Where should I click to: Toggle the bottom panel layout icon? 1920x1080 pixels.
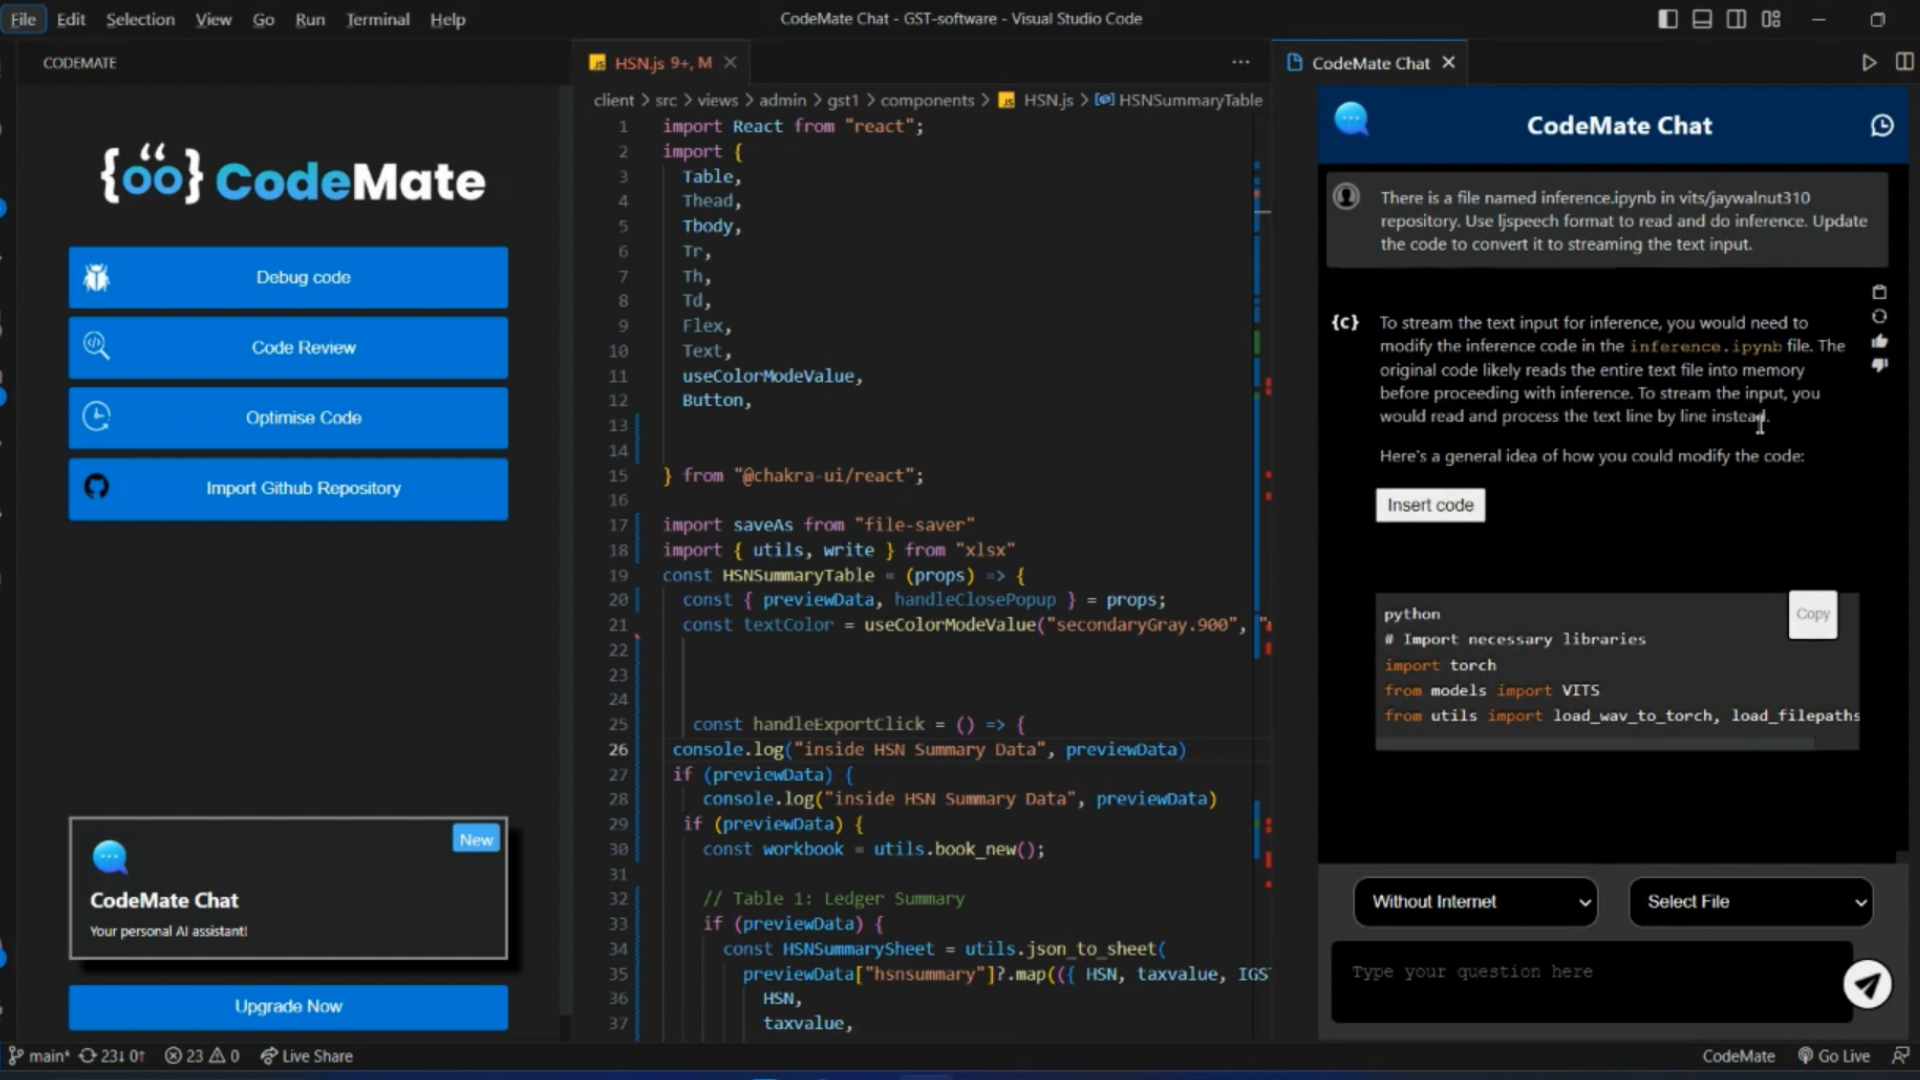pyautogui.click(x=1702, y=19)
